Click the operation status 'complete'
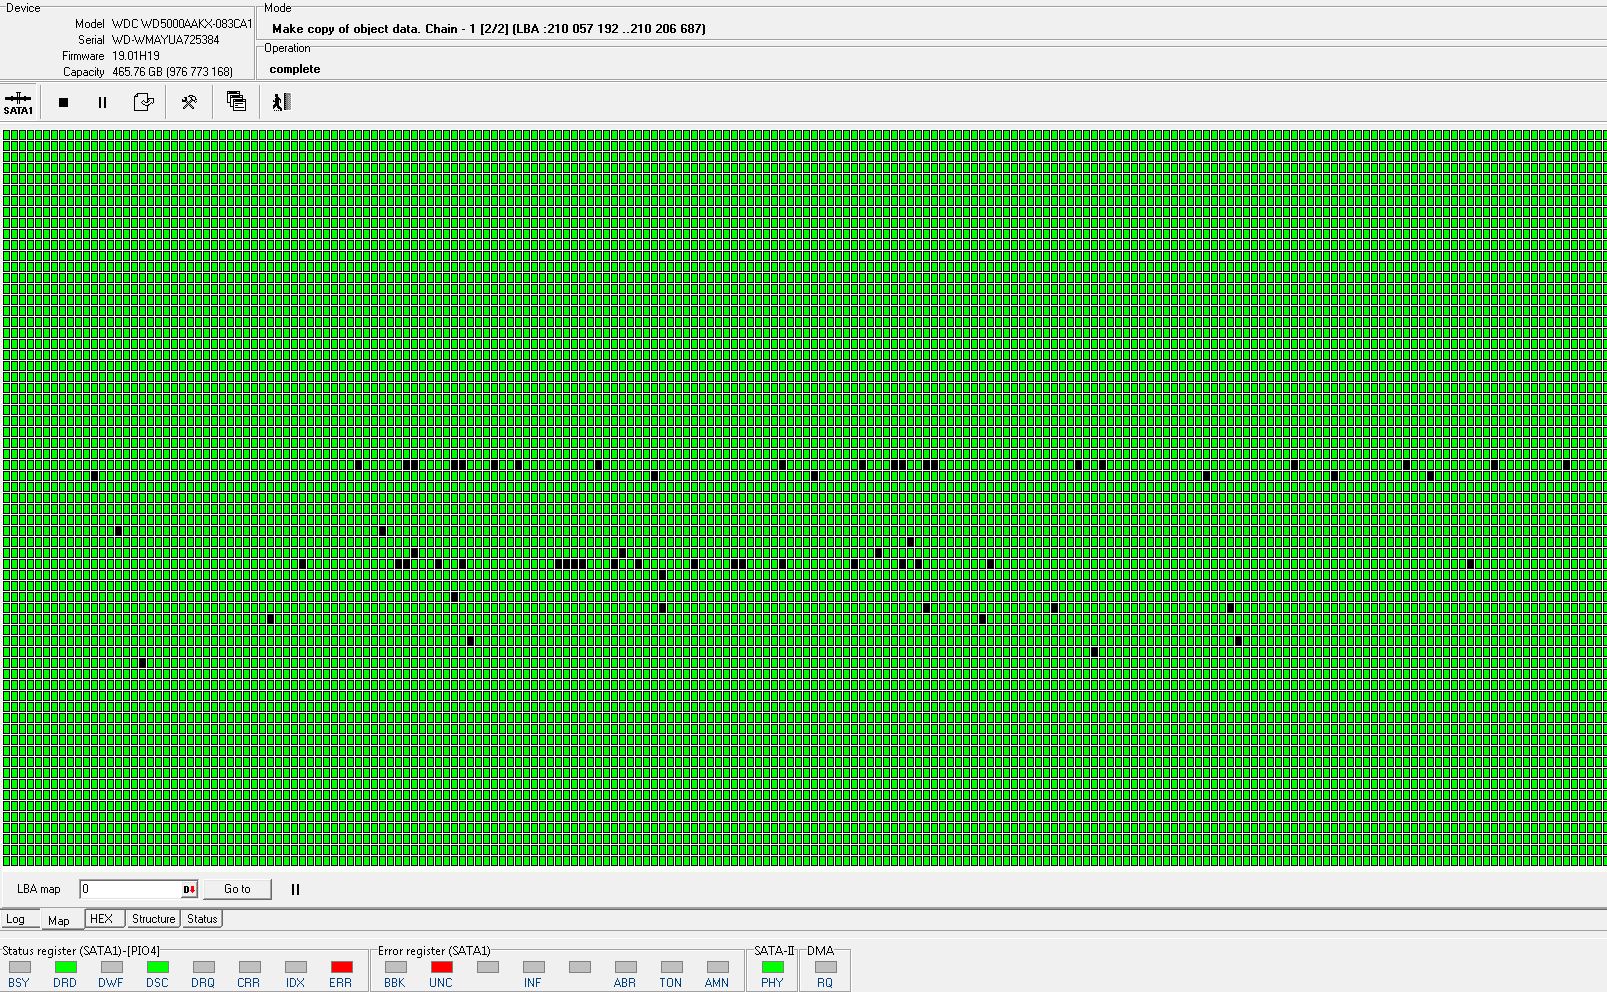The width and height of the screenshot is (1607, 992). coord(295,69)
